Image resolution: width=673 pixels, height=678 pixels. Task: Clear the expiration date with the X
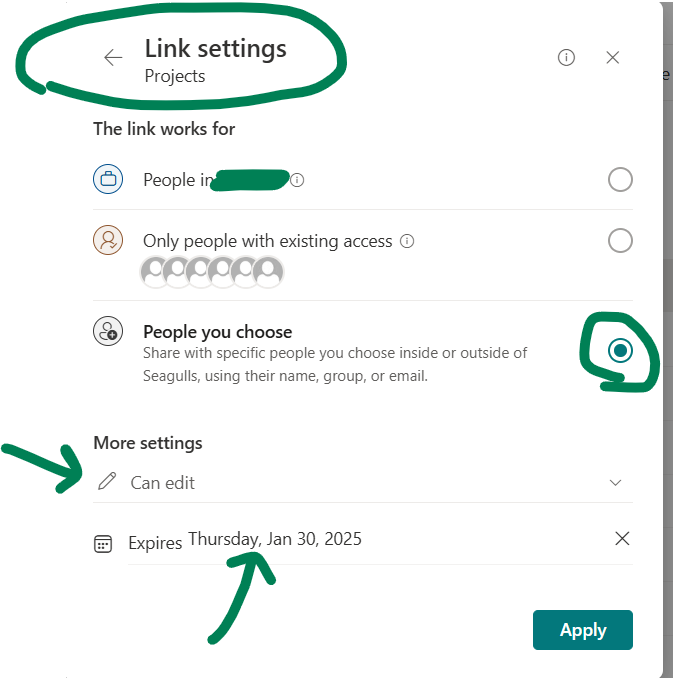coord(622,539)
